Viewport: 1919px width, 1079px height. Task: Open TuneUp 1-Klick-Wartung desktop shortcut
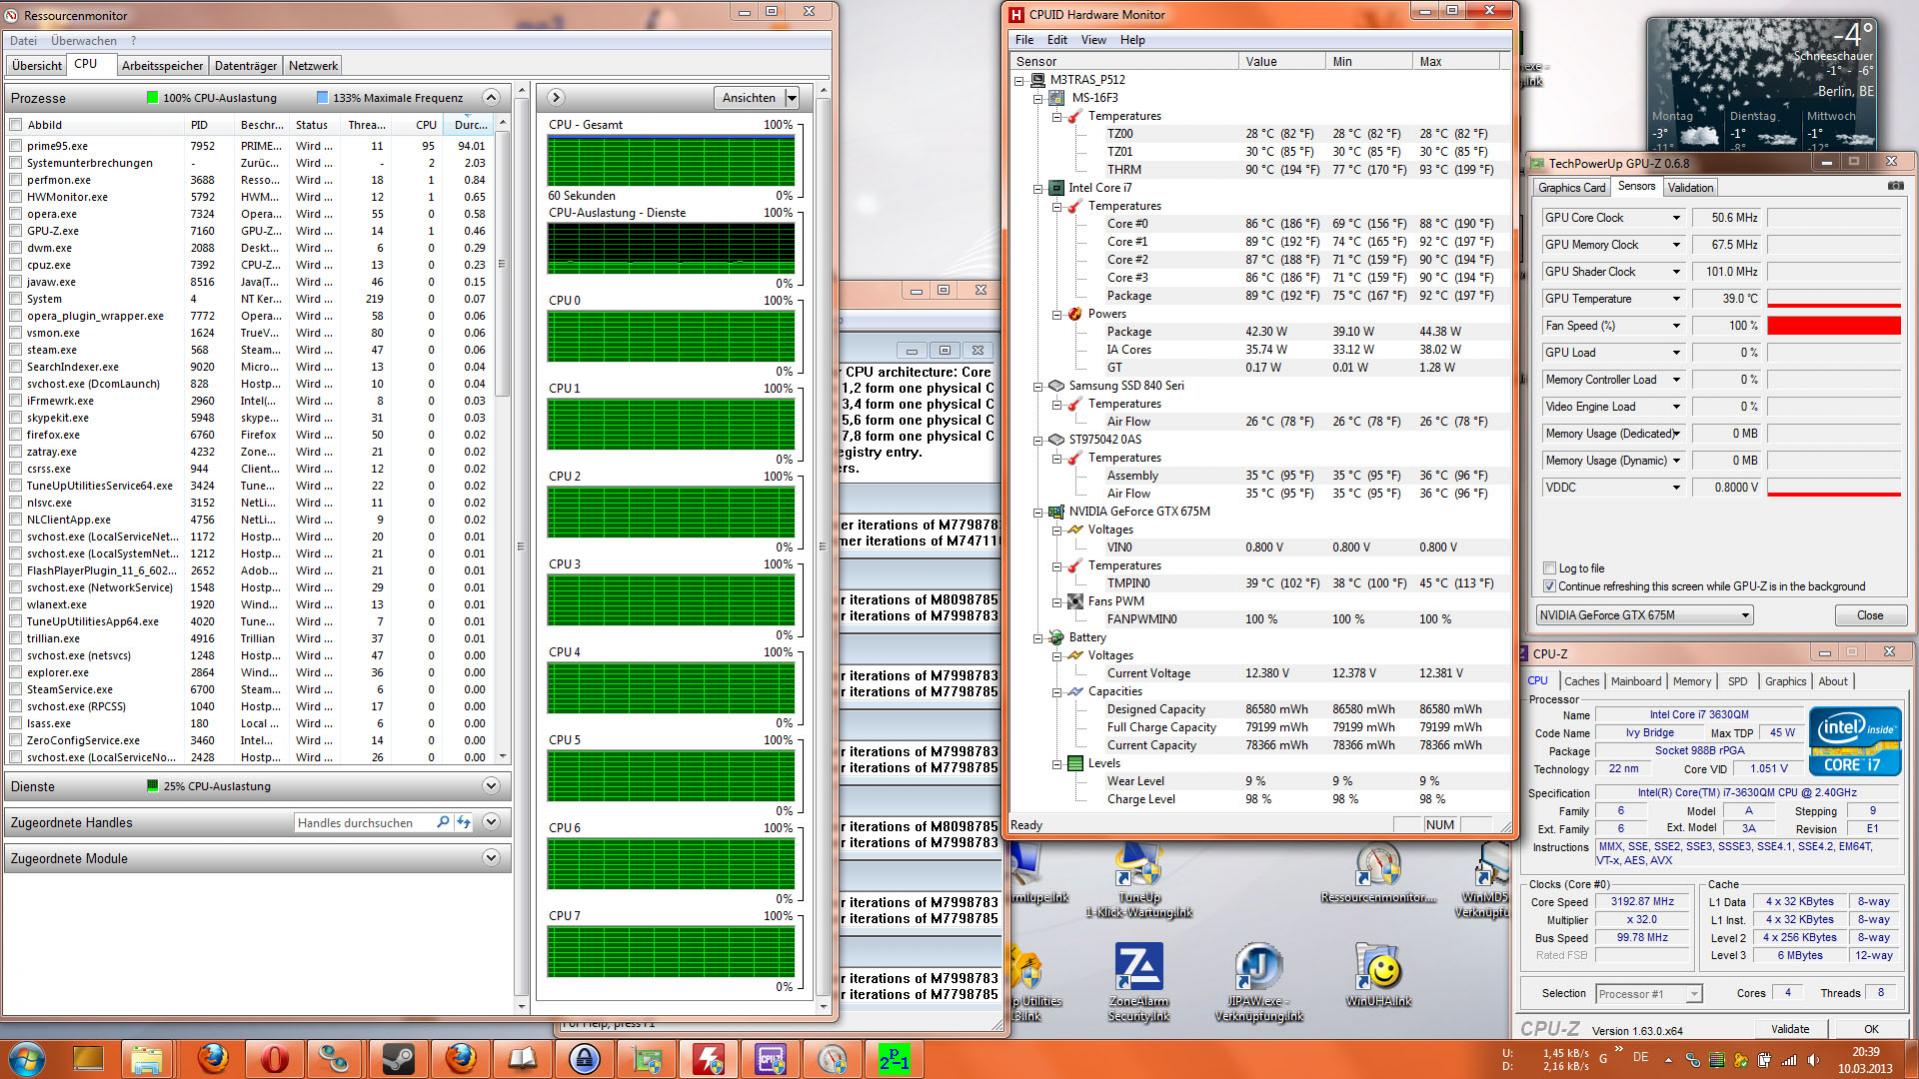click(1138, 882)
